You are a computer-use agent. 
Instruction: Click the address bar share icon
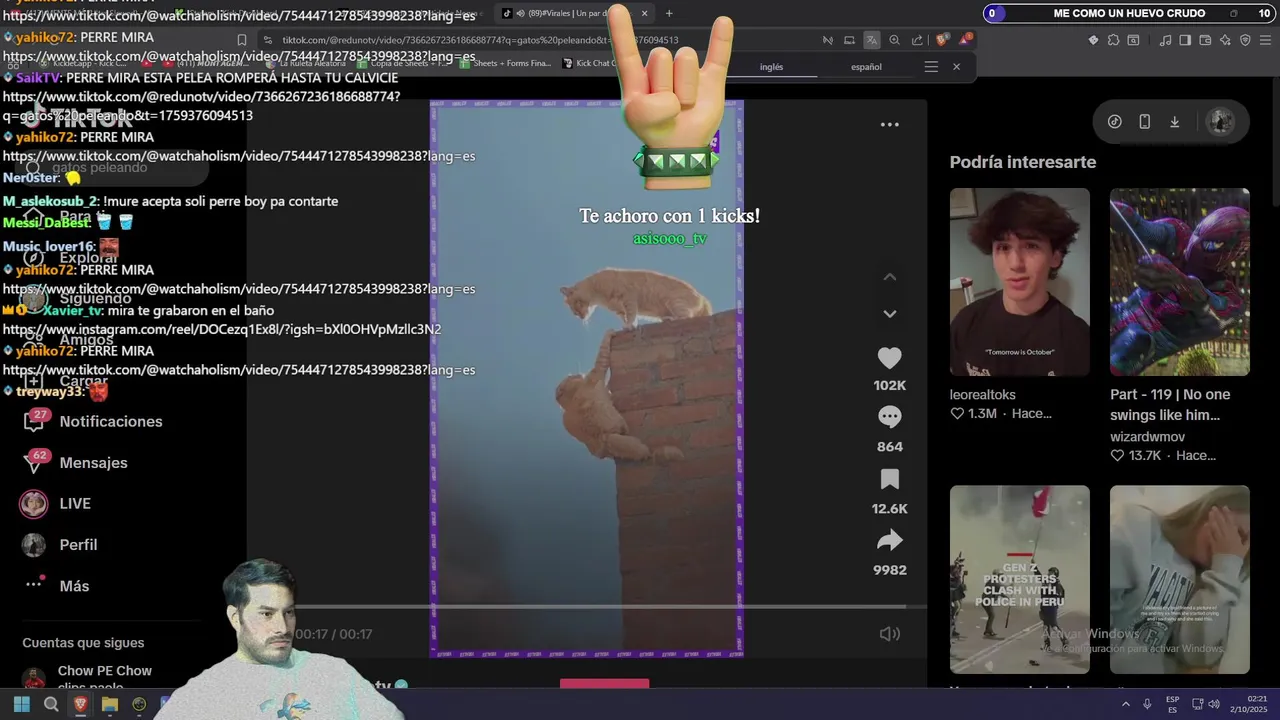917,40
